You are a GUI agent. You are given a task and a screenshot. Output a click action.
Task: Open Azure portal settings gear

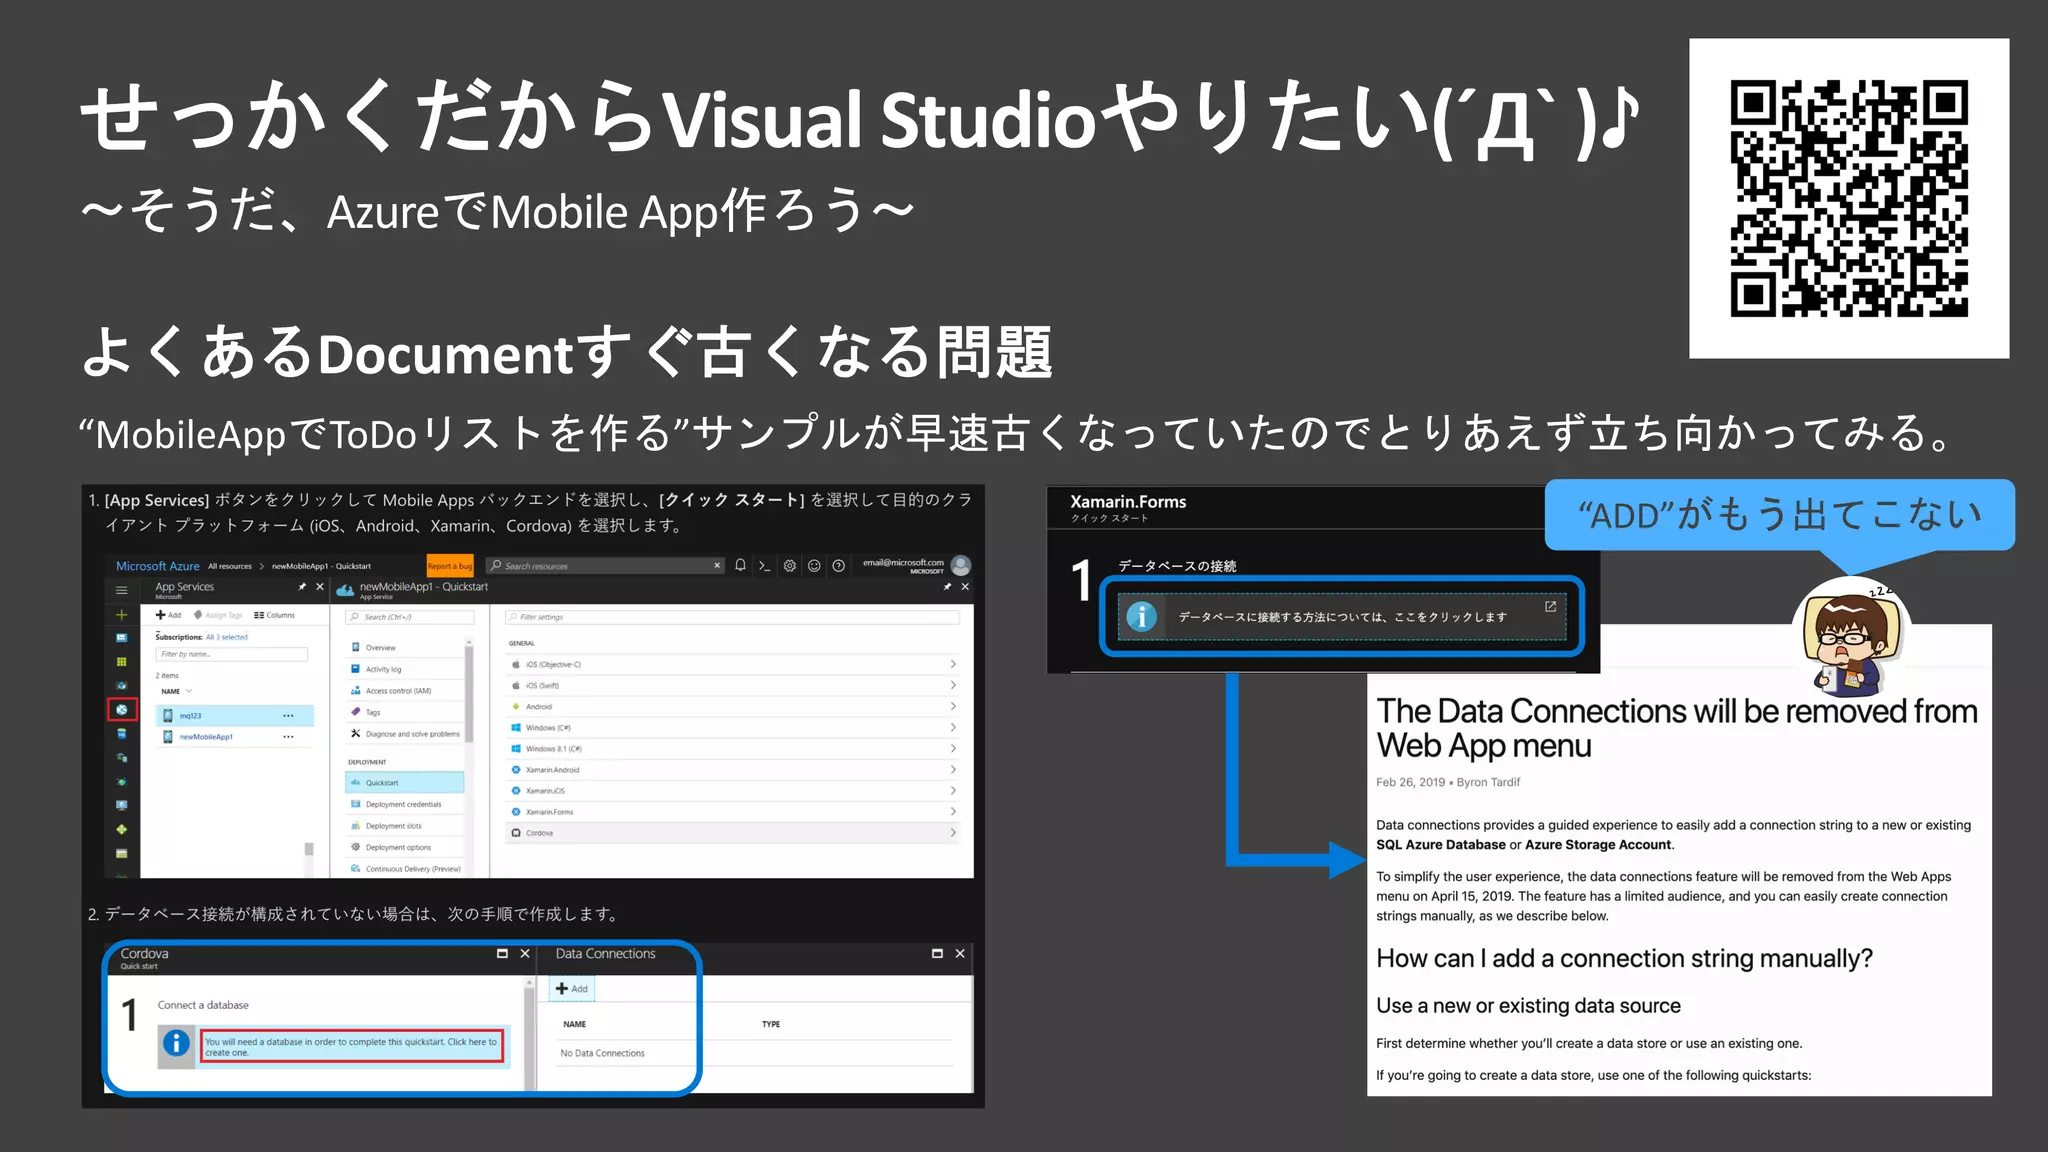790,565
